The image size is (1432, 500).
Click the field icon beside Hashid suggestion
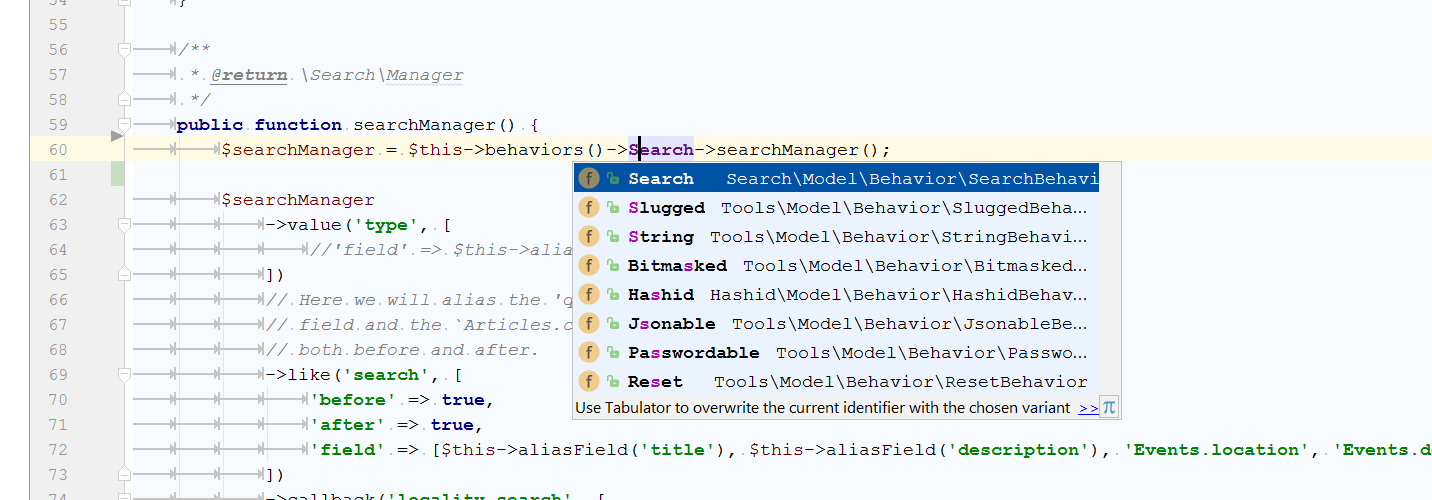click(589, 295)
